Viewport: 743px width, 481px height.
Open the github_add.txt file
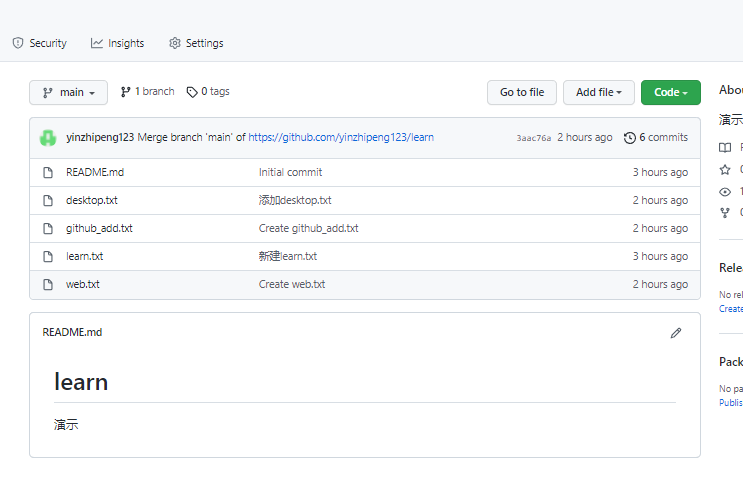[99, 228]
